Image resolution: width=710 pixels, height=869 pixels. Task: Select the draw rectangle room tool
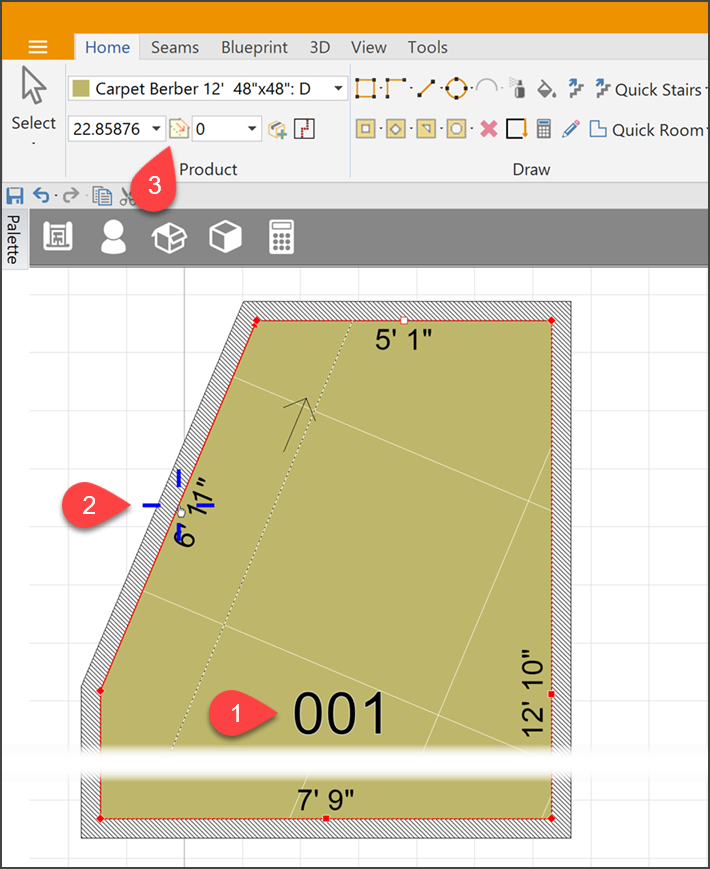365,88
